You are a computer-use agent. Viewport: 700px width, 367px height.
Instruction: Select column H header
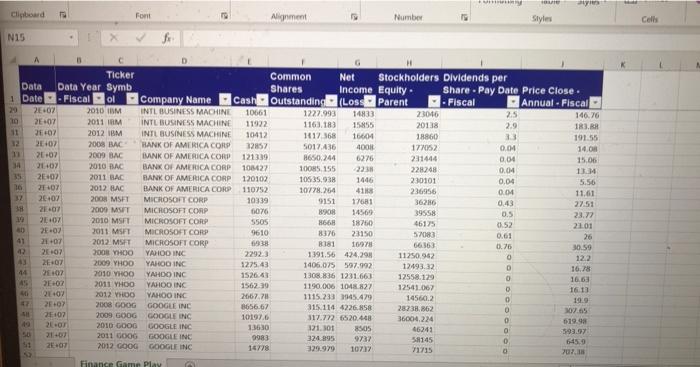click(408, 63)
